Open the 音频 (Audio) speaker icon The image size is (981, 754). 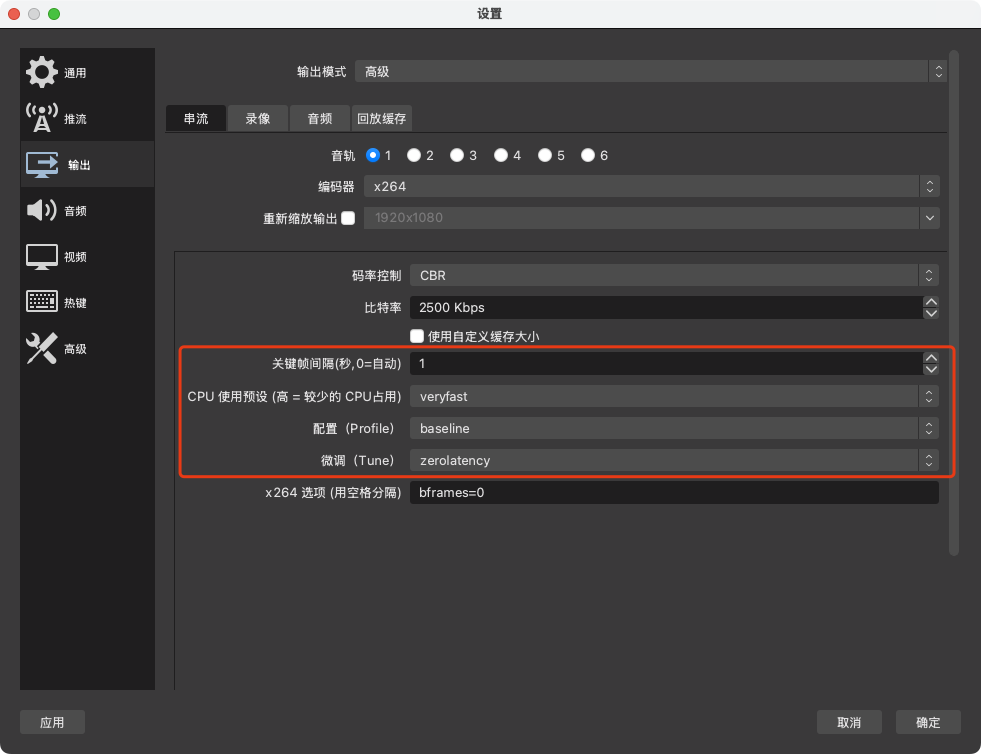pyautogui.click(x=42, y=210)
